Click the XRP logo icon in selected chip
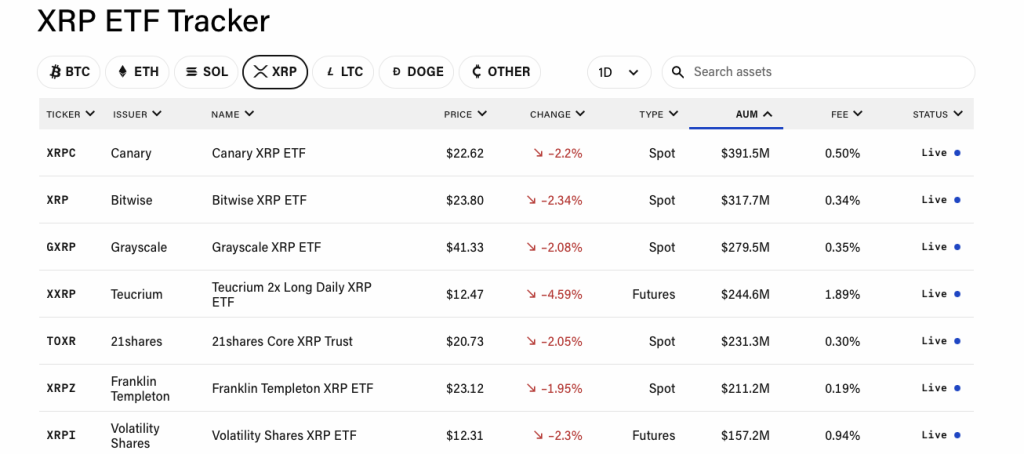The height and width of the screenshot is (454, 1024). coord(260,72)
